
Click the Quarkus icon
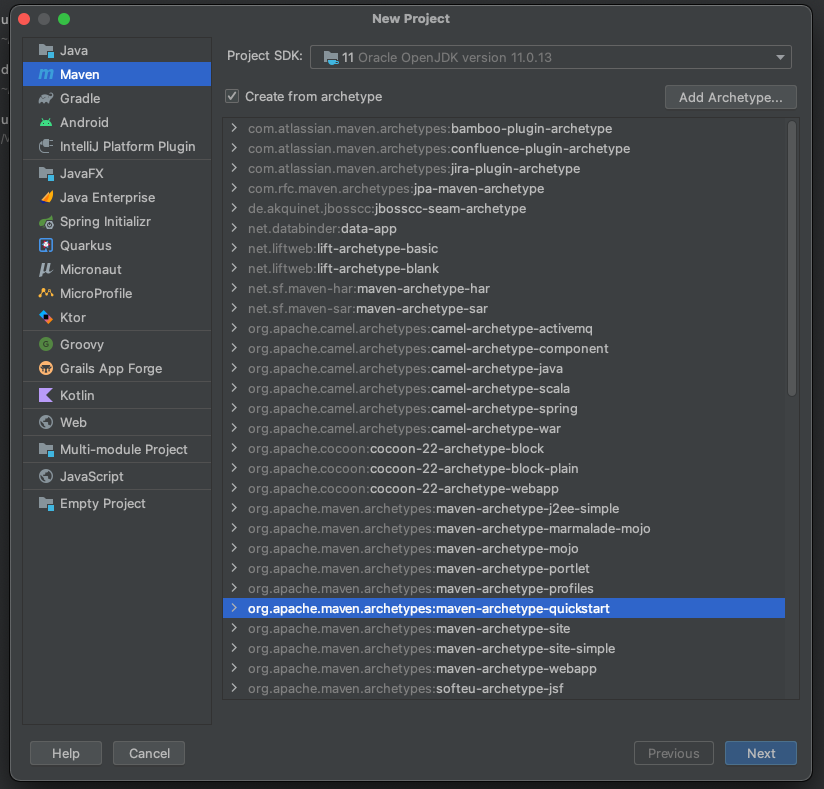pos(46,245)
